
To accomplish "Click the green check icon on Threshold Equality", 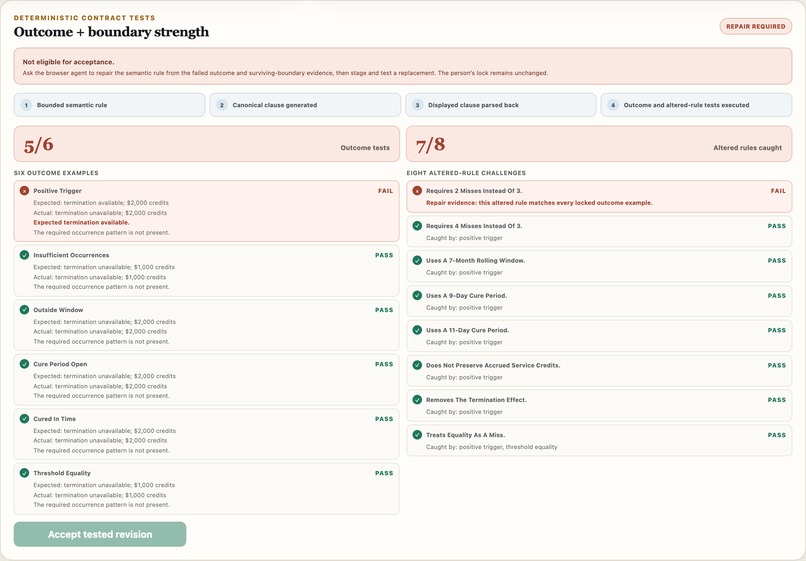I will coord(24,473).
